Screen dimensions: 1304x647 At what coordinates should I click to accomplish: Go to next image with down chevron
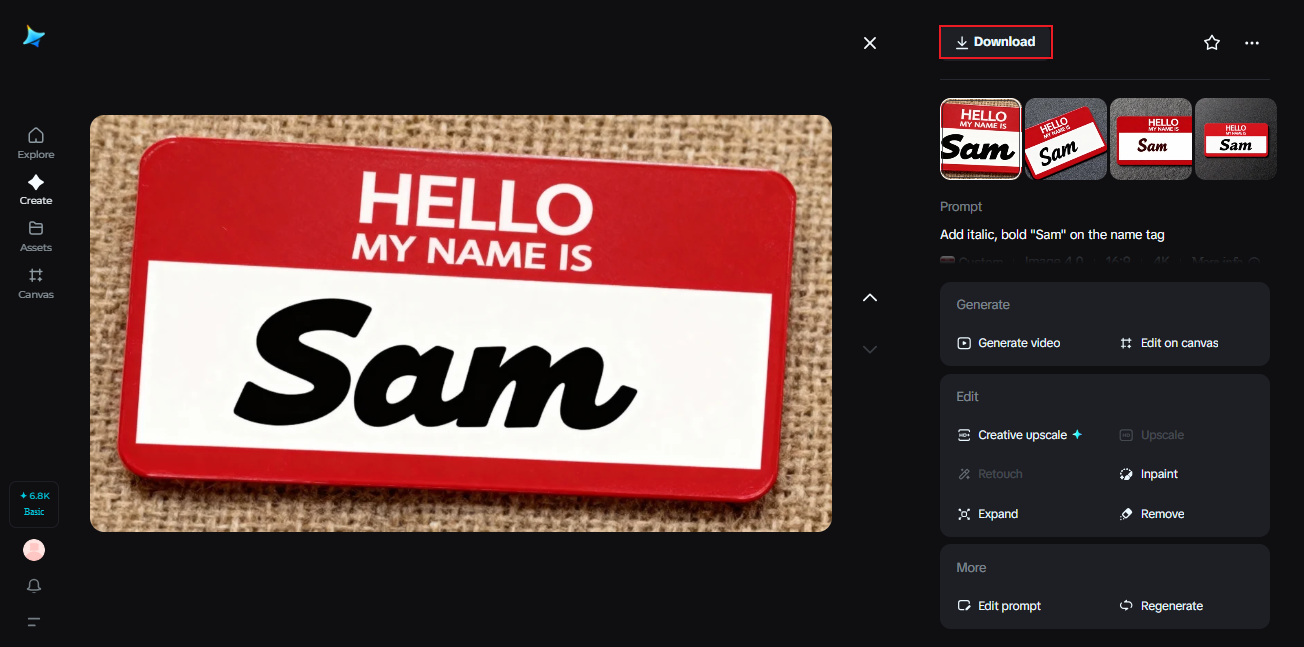click(x=869, y=349)
